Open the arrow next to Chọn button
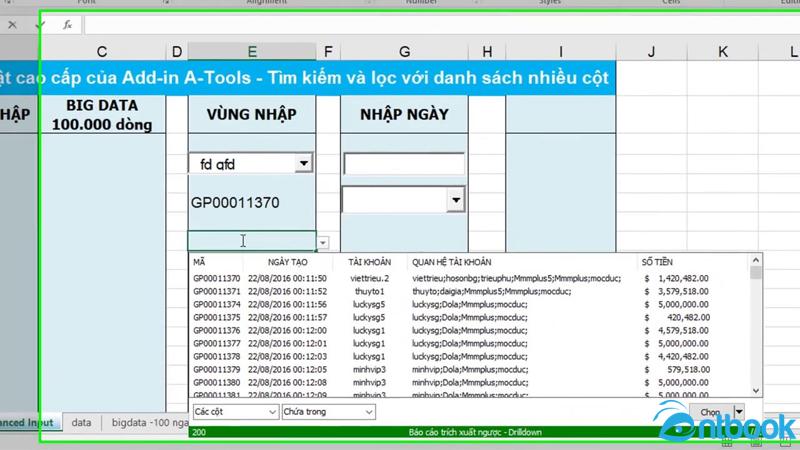Viewport: 800px width, 450px height. (739, 411)
